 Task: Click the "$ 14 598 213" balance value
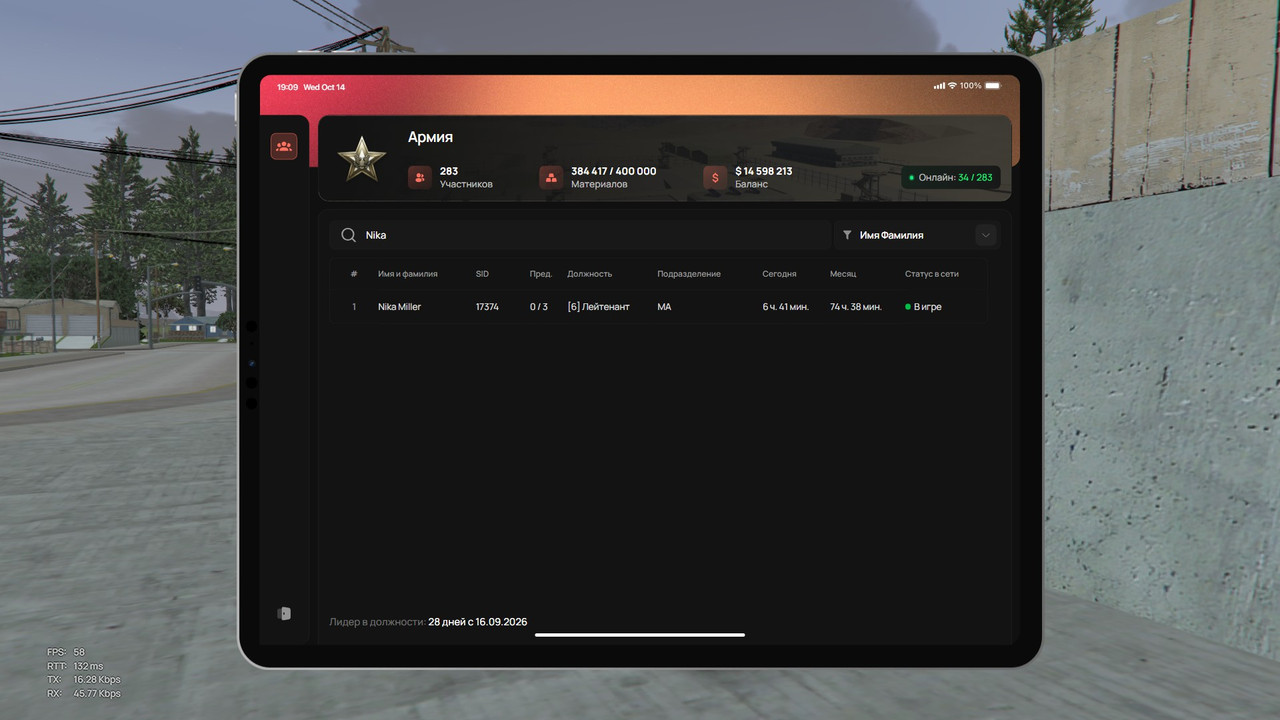pos(764,171)
